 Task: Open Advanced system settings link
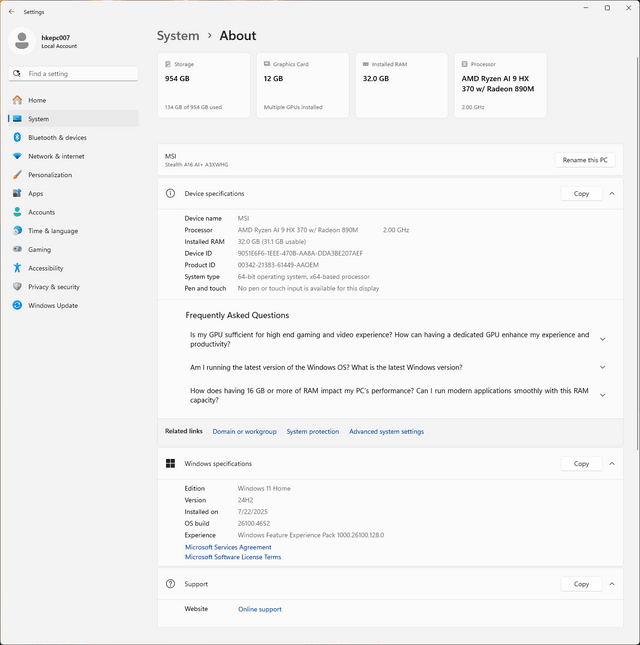(387, 432)
